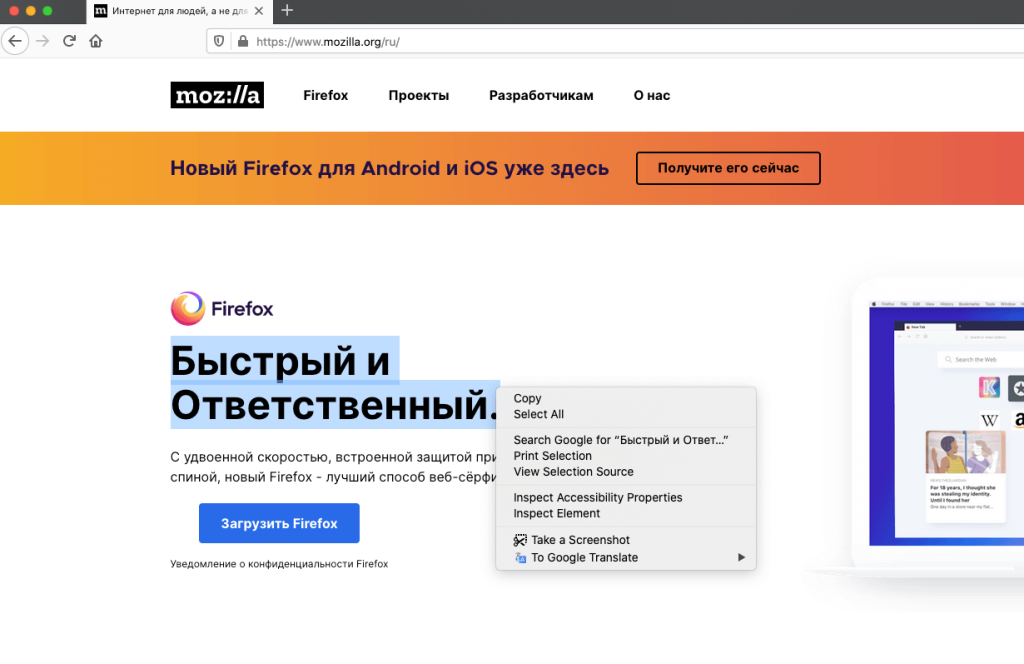Image resolution: width=1024 pixels, height=664 pixels.
Task: Click the browser Back arrow button
Action: click(x=15, y=41)
